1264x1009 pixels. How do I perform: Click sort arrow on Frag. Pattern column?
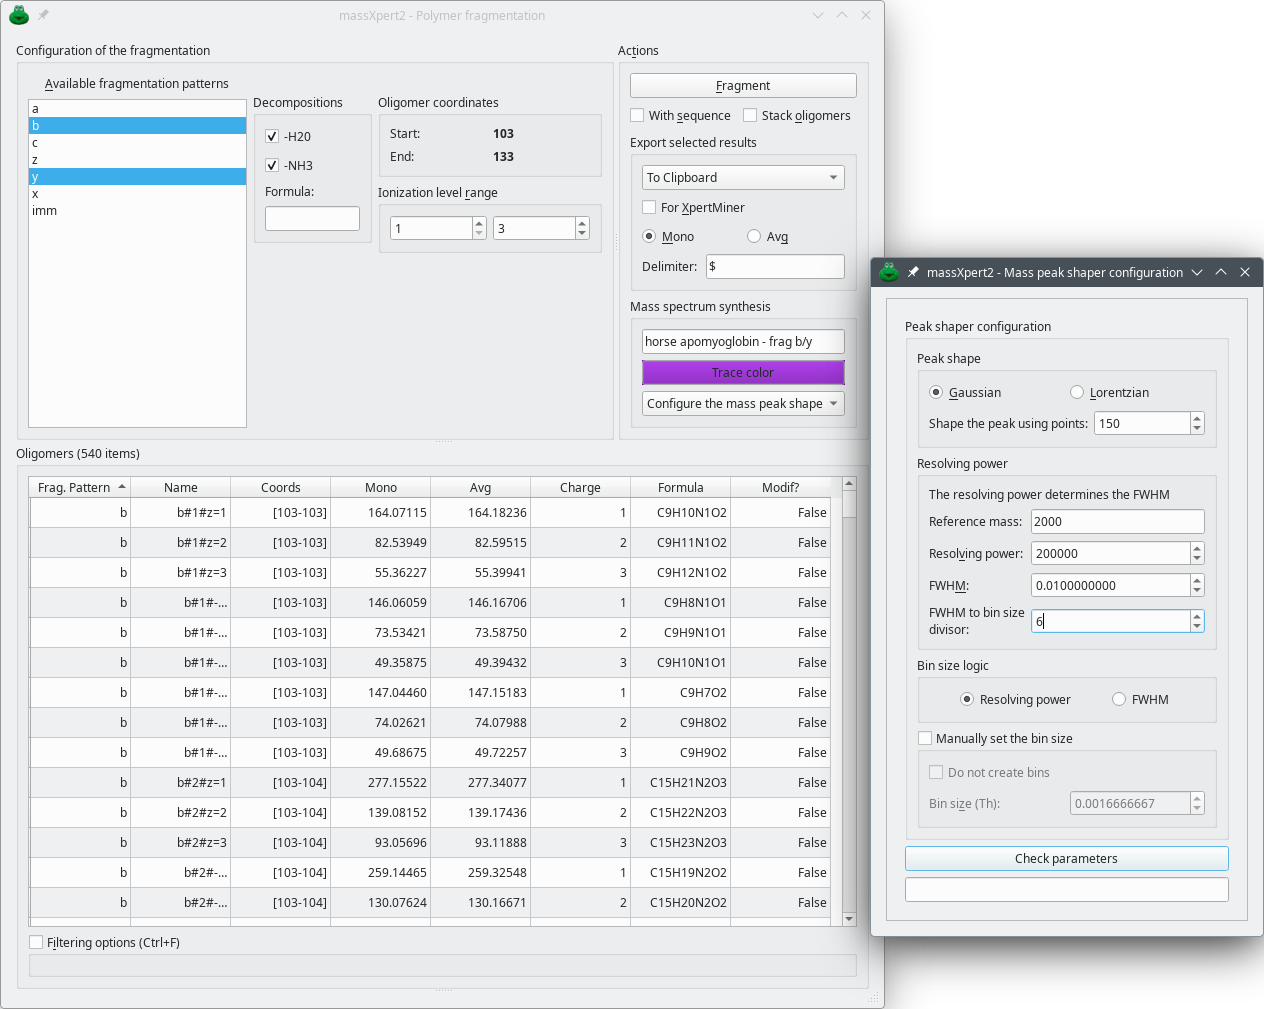coord(122,487)
